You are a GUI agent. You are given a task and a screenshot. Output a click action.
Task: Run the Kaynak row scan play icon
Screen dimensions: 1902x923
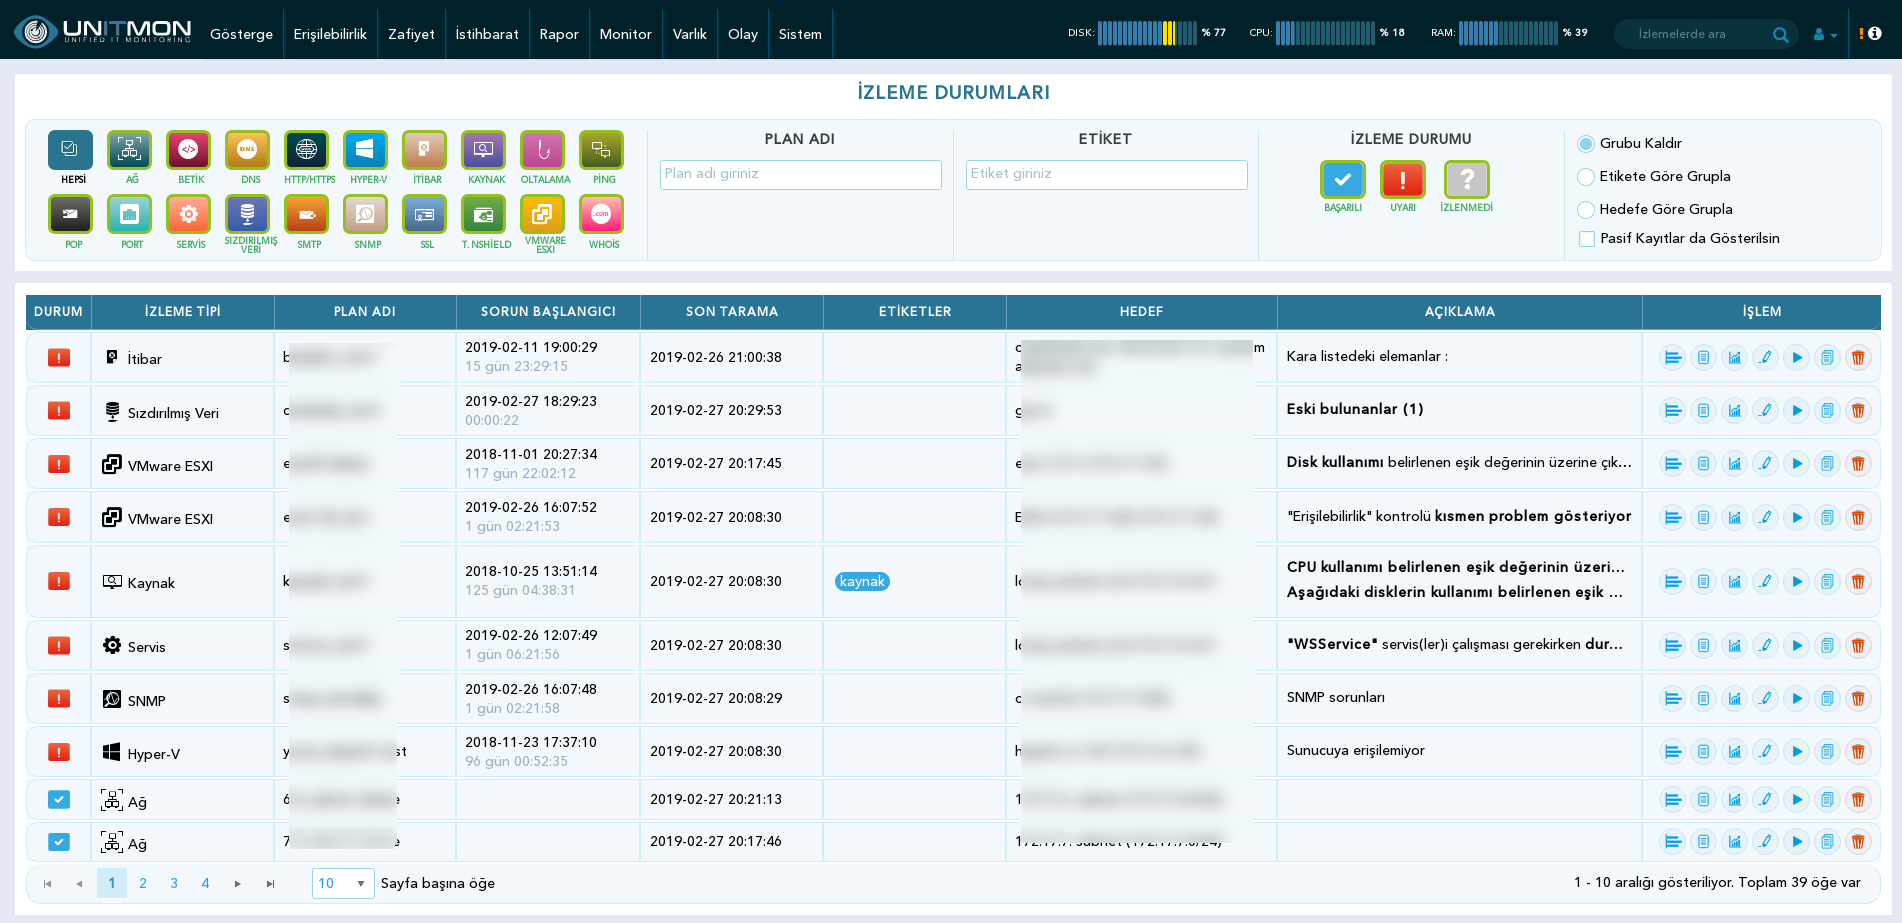tap(1797, 581)
